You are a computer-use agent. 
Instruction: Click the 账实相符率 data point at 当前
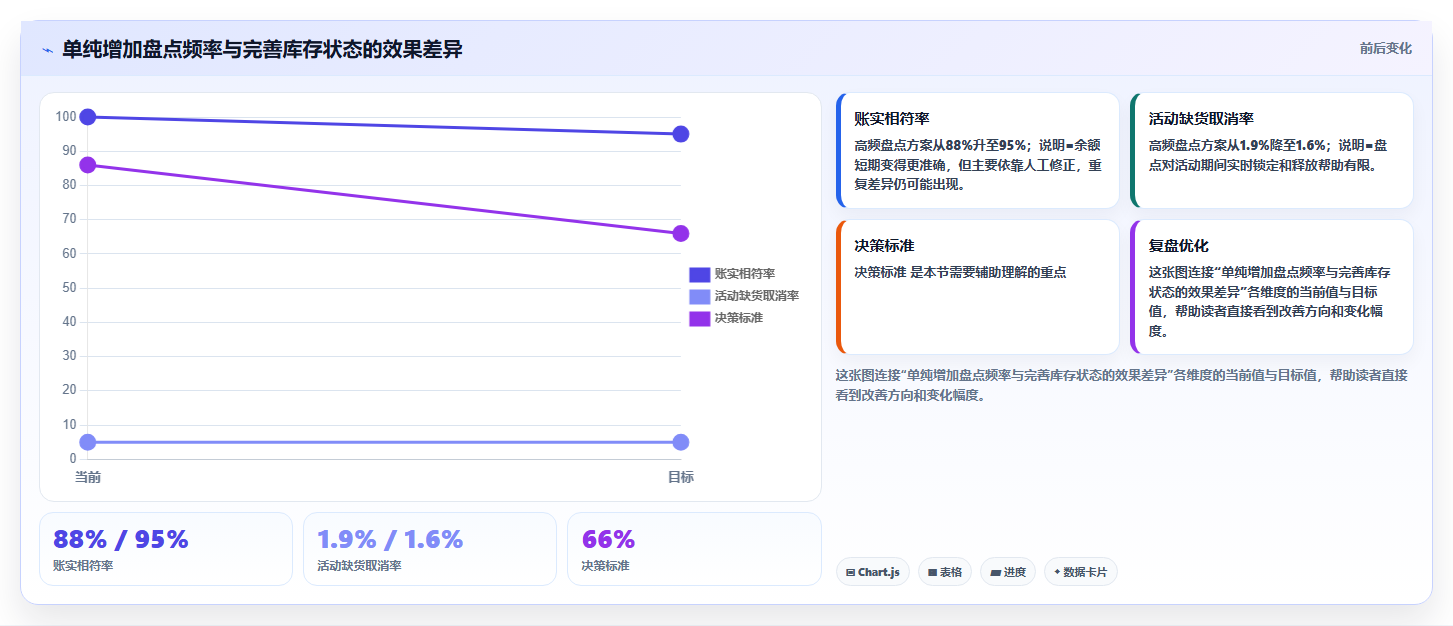click(x=88, y=117)
